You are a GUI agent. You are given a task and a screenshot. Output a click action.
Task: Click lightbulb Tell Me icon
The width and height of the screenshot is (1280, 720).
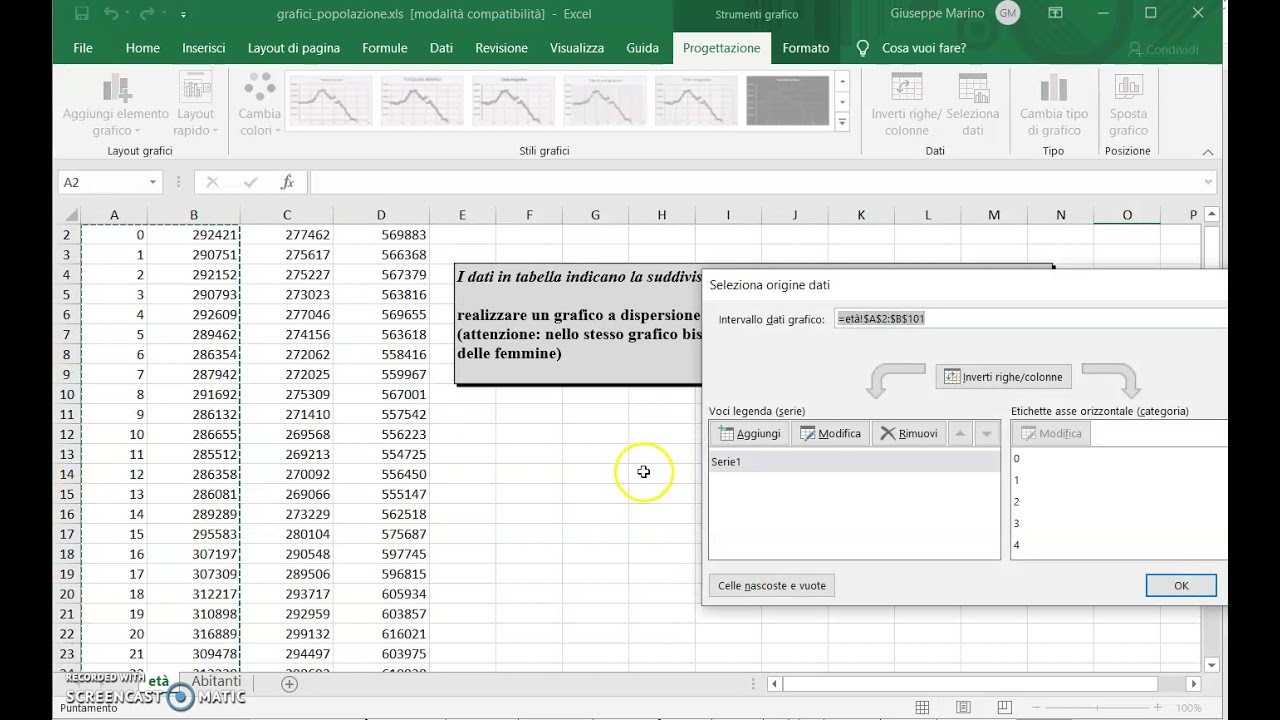coord(863,48)
